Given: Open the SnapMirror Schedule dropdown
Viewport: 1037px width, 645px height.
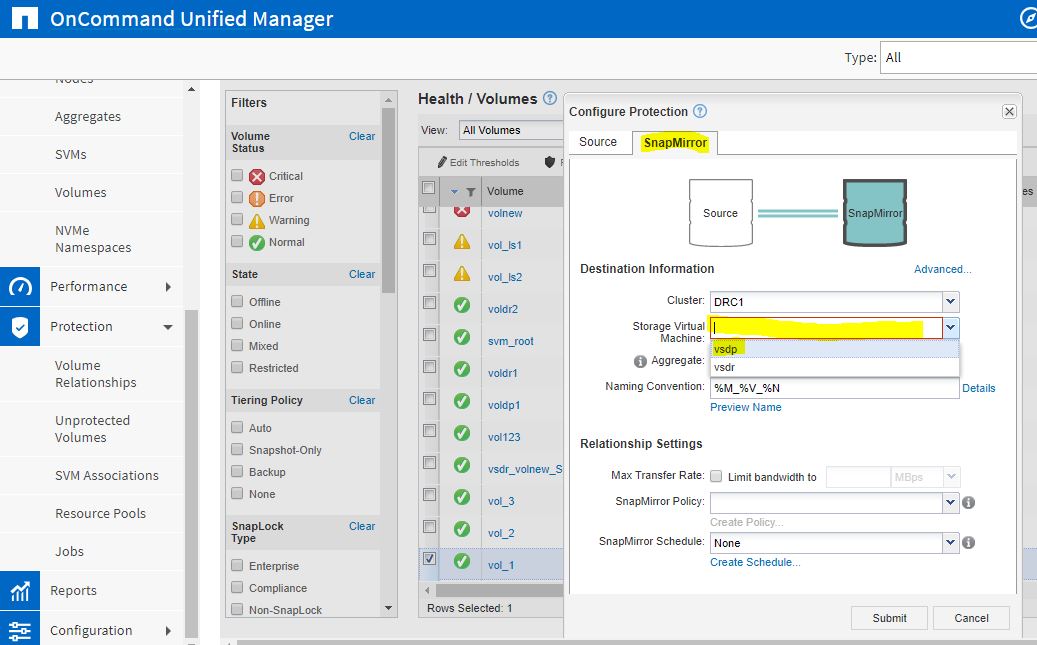Looking at the screenshot, I should (x=949, y=542).
